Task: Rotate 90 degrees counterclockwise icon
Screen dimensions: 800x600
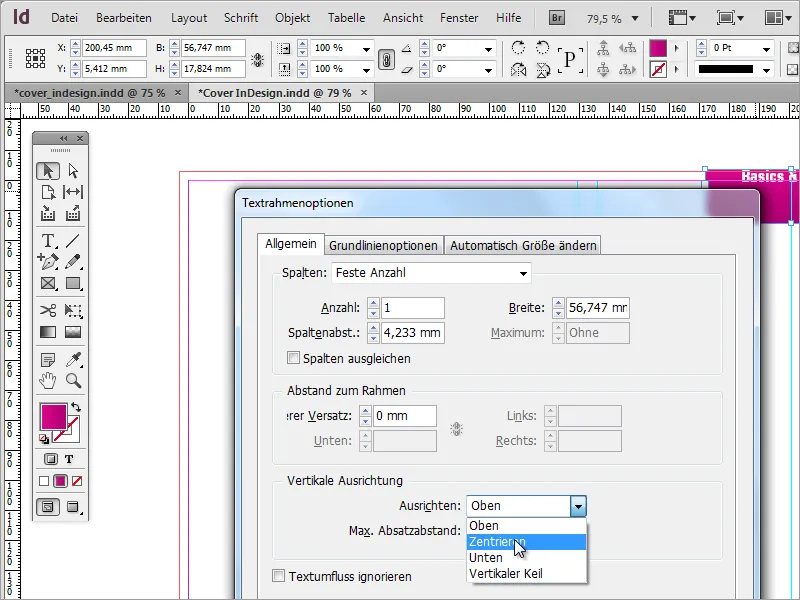Action: click(x=542, y=47)
